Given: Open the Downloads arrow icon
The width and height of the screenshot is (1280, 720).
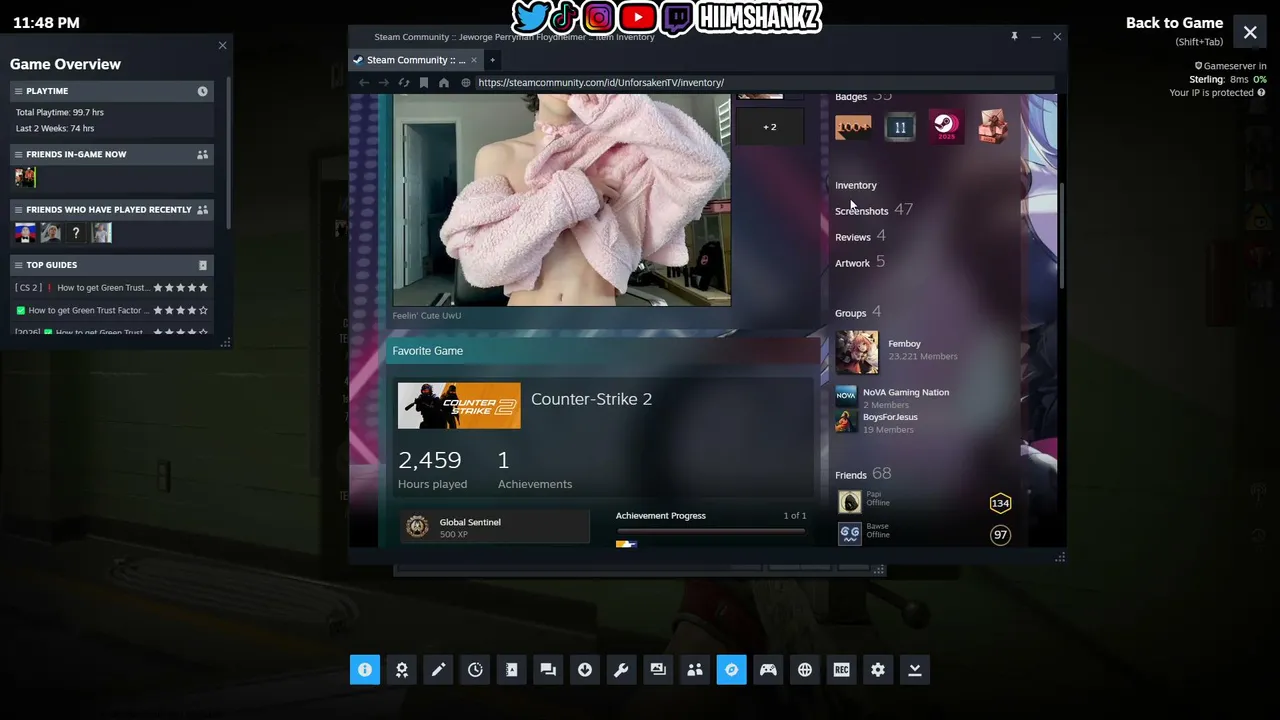Looking at the screenshot, I should (x=585, y=670).
